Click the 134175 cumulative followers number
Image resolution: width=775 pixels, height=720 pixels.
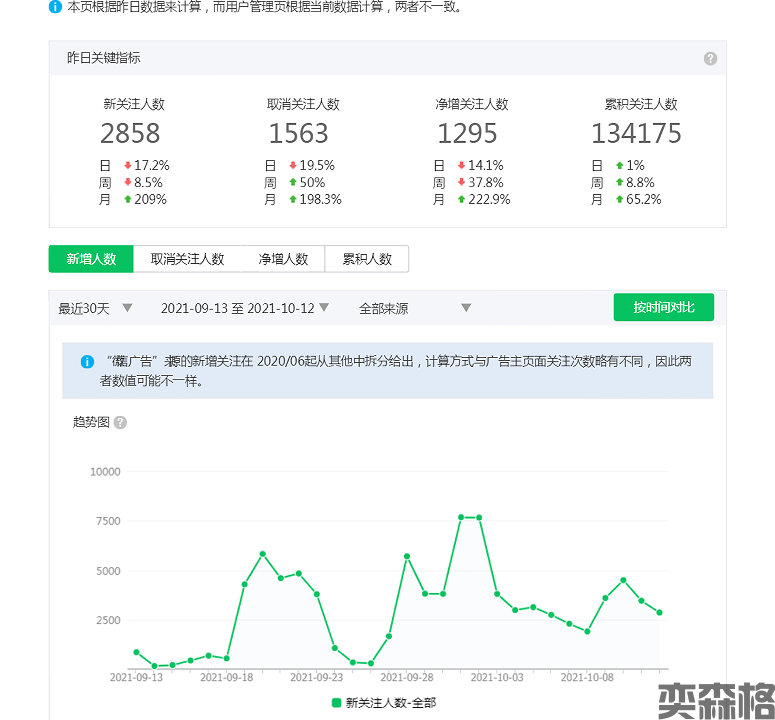point(636,133)
